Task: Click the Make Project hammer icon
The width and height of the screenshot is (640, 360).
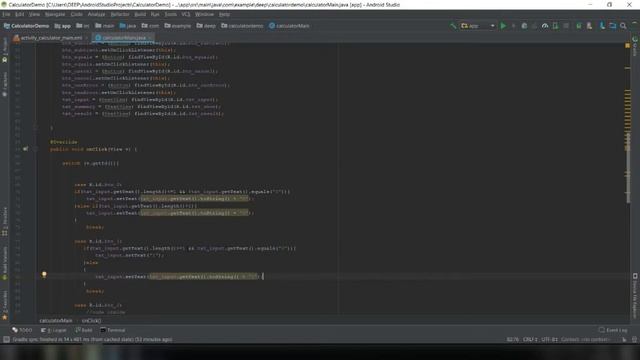Action: (453, 26)
